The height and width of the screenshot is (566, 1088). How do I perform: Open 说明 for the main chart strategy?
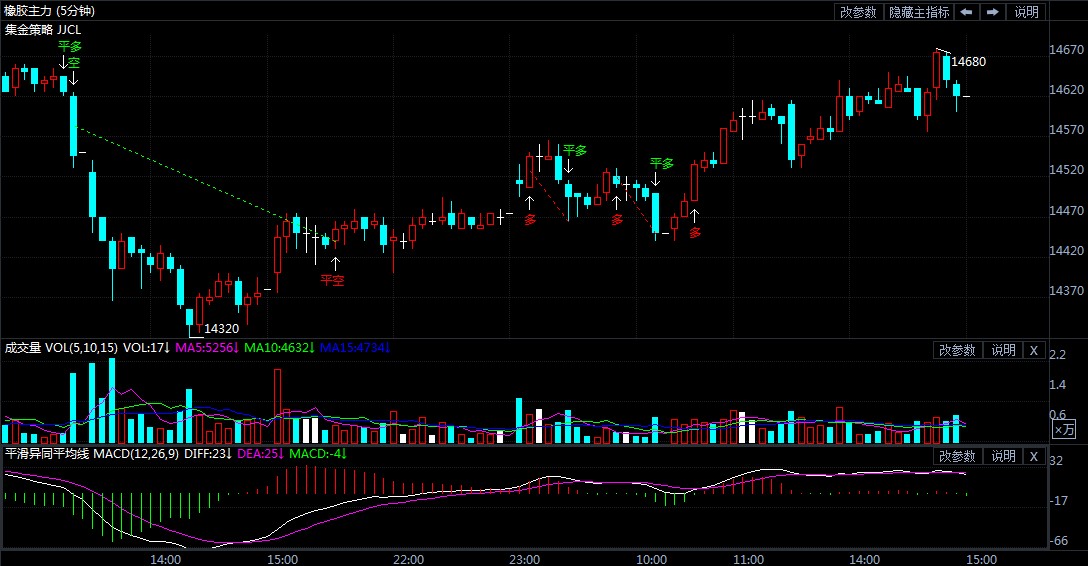tap(1026, 12)
